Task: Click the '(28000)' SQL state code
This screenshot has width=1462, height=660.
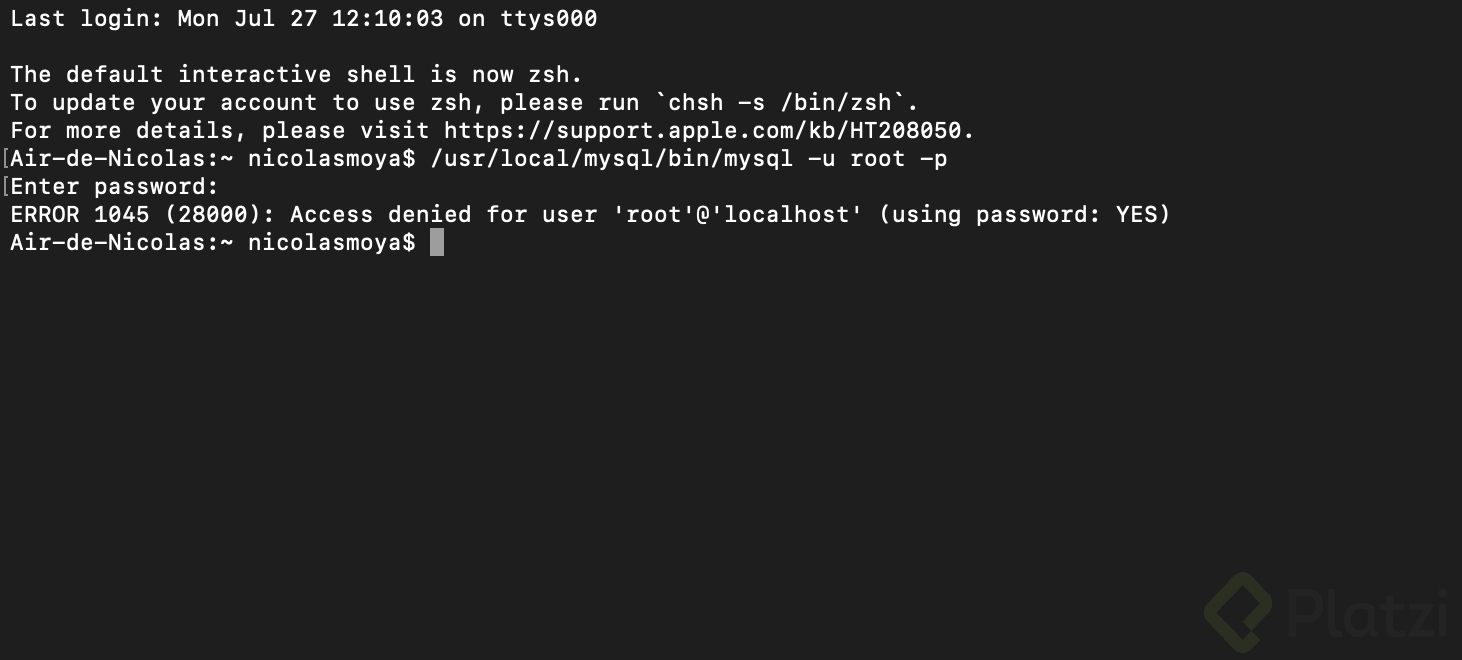Action: click(x=219, y=214)
